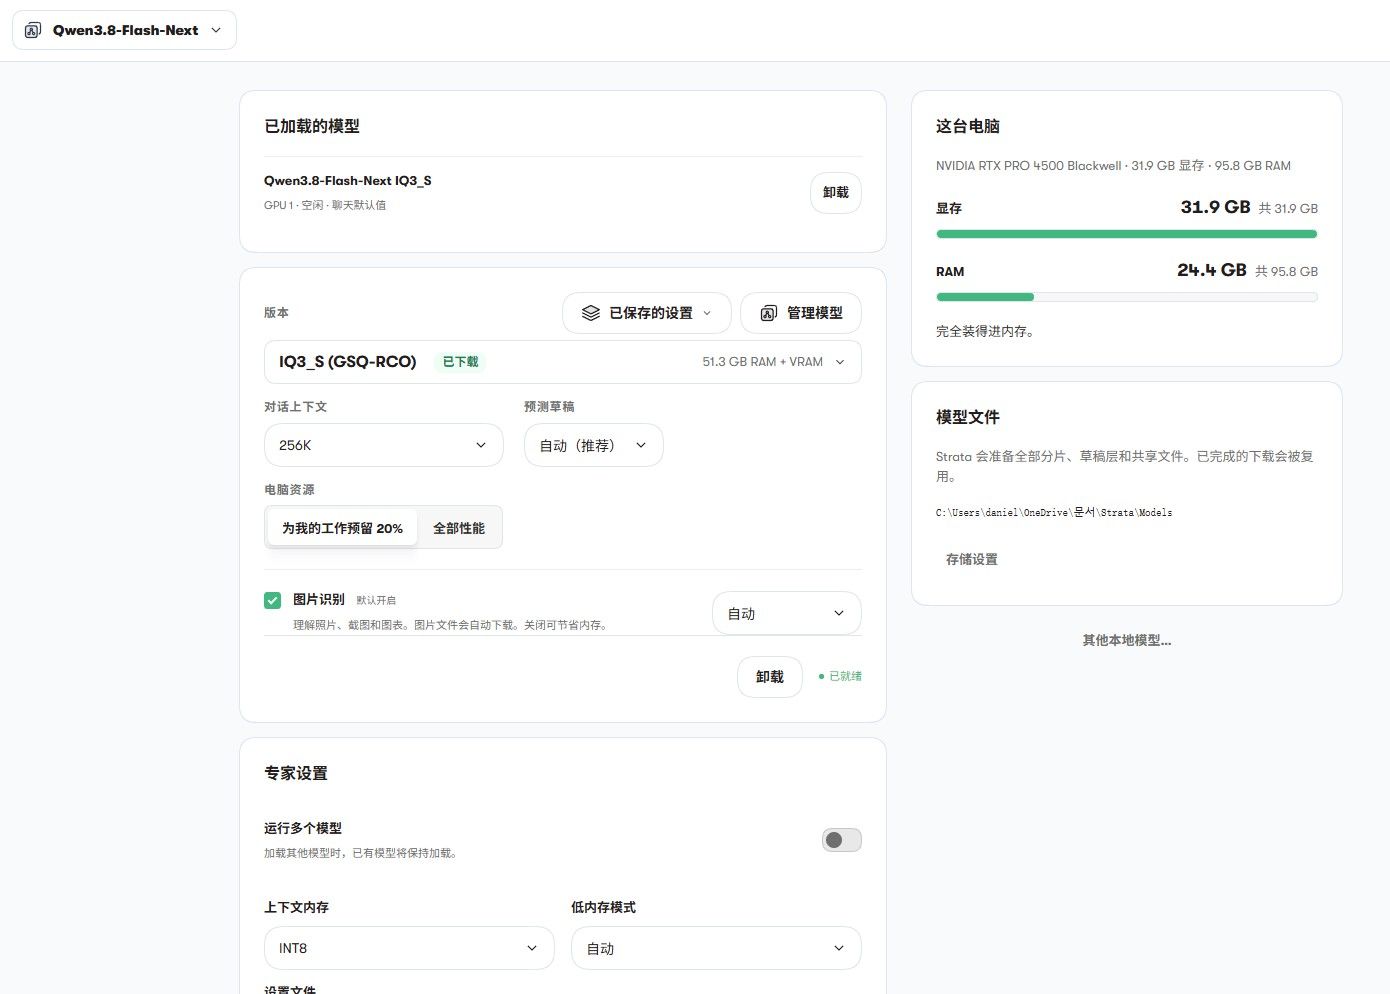The width and height of the screenshot is (1390, 994).
Task: Click 其他本地模型... link
Action: 1126,640
